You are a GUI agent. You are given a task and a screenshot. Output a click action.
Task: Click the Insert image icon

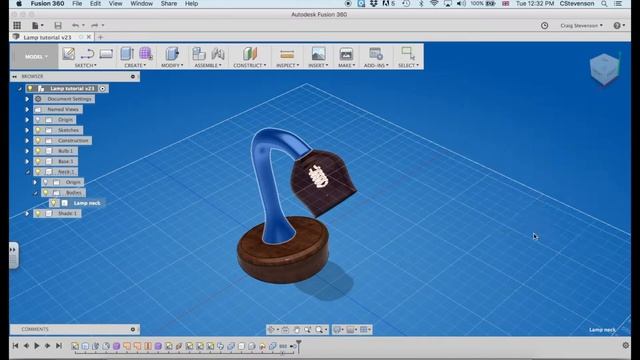pos(318,53)
